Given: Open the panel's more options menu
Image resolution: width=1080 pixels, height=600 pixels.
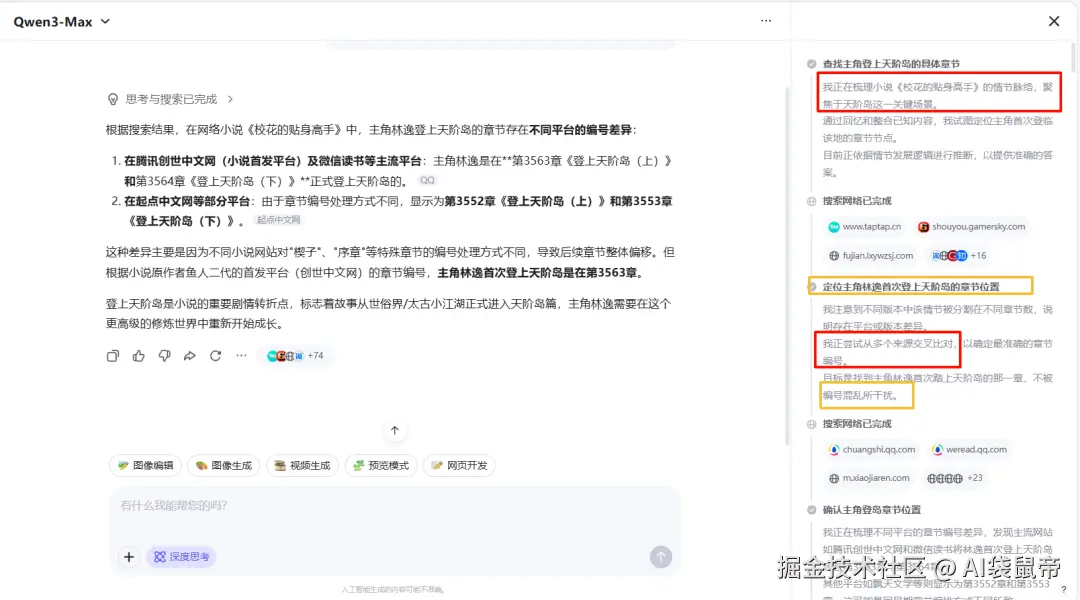Looking at the screenshot, I should [766, 20].
